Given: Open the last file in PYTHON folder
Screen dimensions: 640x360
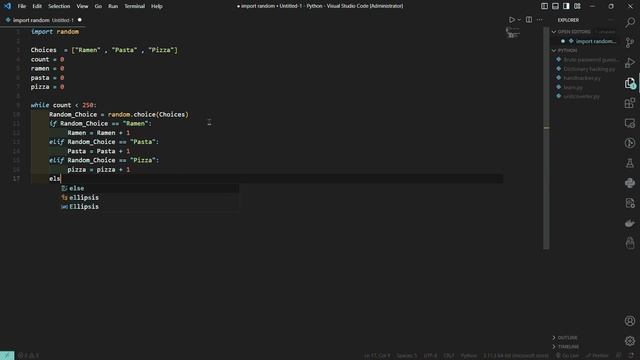Looking at the screenshot, I should click(582, 96).
